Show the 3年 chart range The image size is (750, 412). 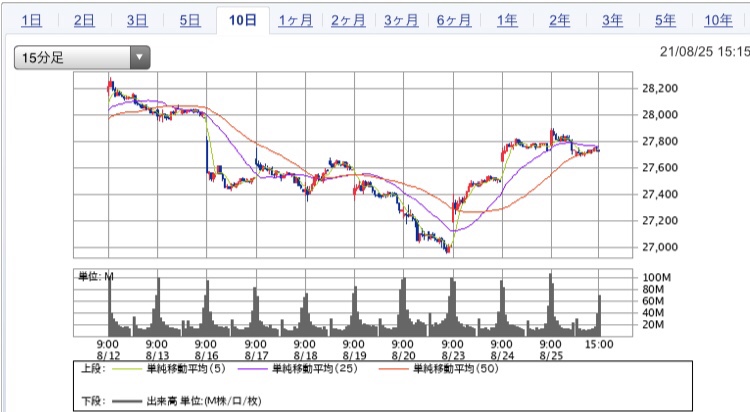click(x=613, y=21)
